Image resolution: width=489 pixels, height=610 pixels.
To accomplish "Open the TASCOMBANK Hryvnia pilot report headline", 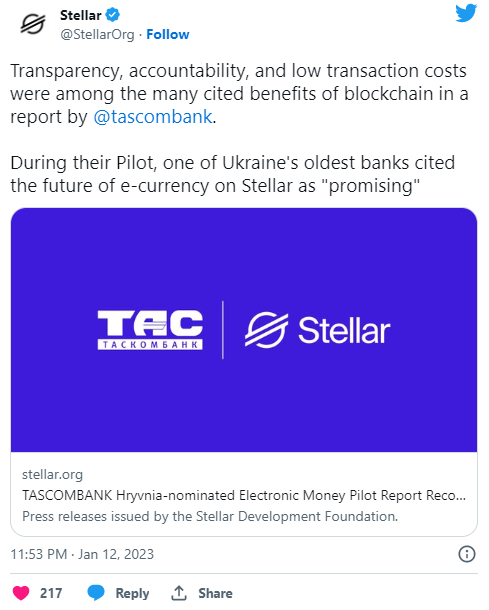I will [244, 495].
